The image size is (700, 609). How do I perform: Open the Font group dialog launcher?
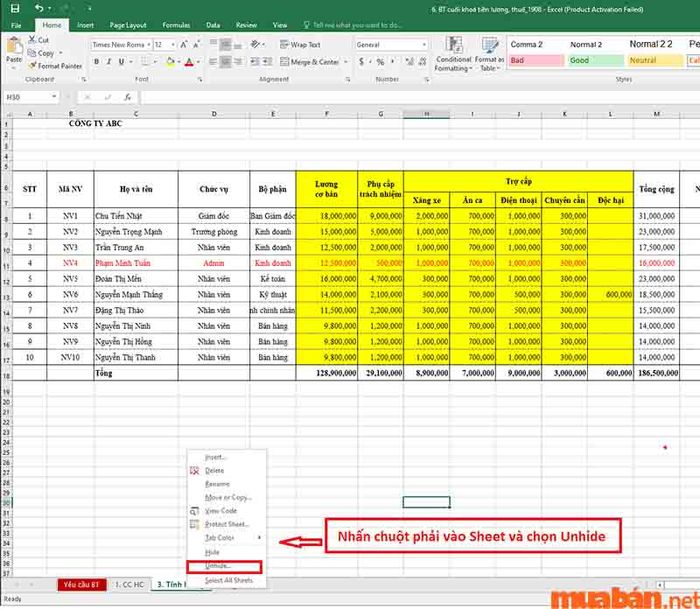(x=200, y=79)
